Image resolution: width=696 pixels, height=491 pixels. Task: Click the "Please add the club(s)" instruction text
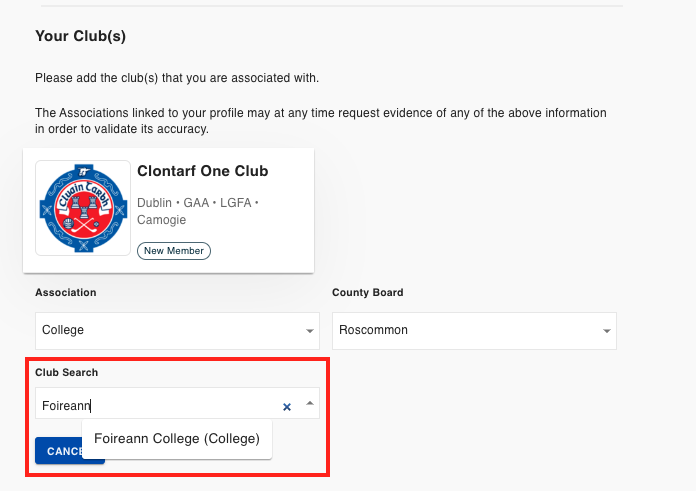click(177, 78)
